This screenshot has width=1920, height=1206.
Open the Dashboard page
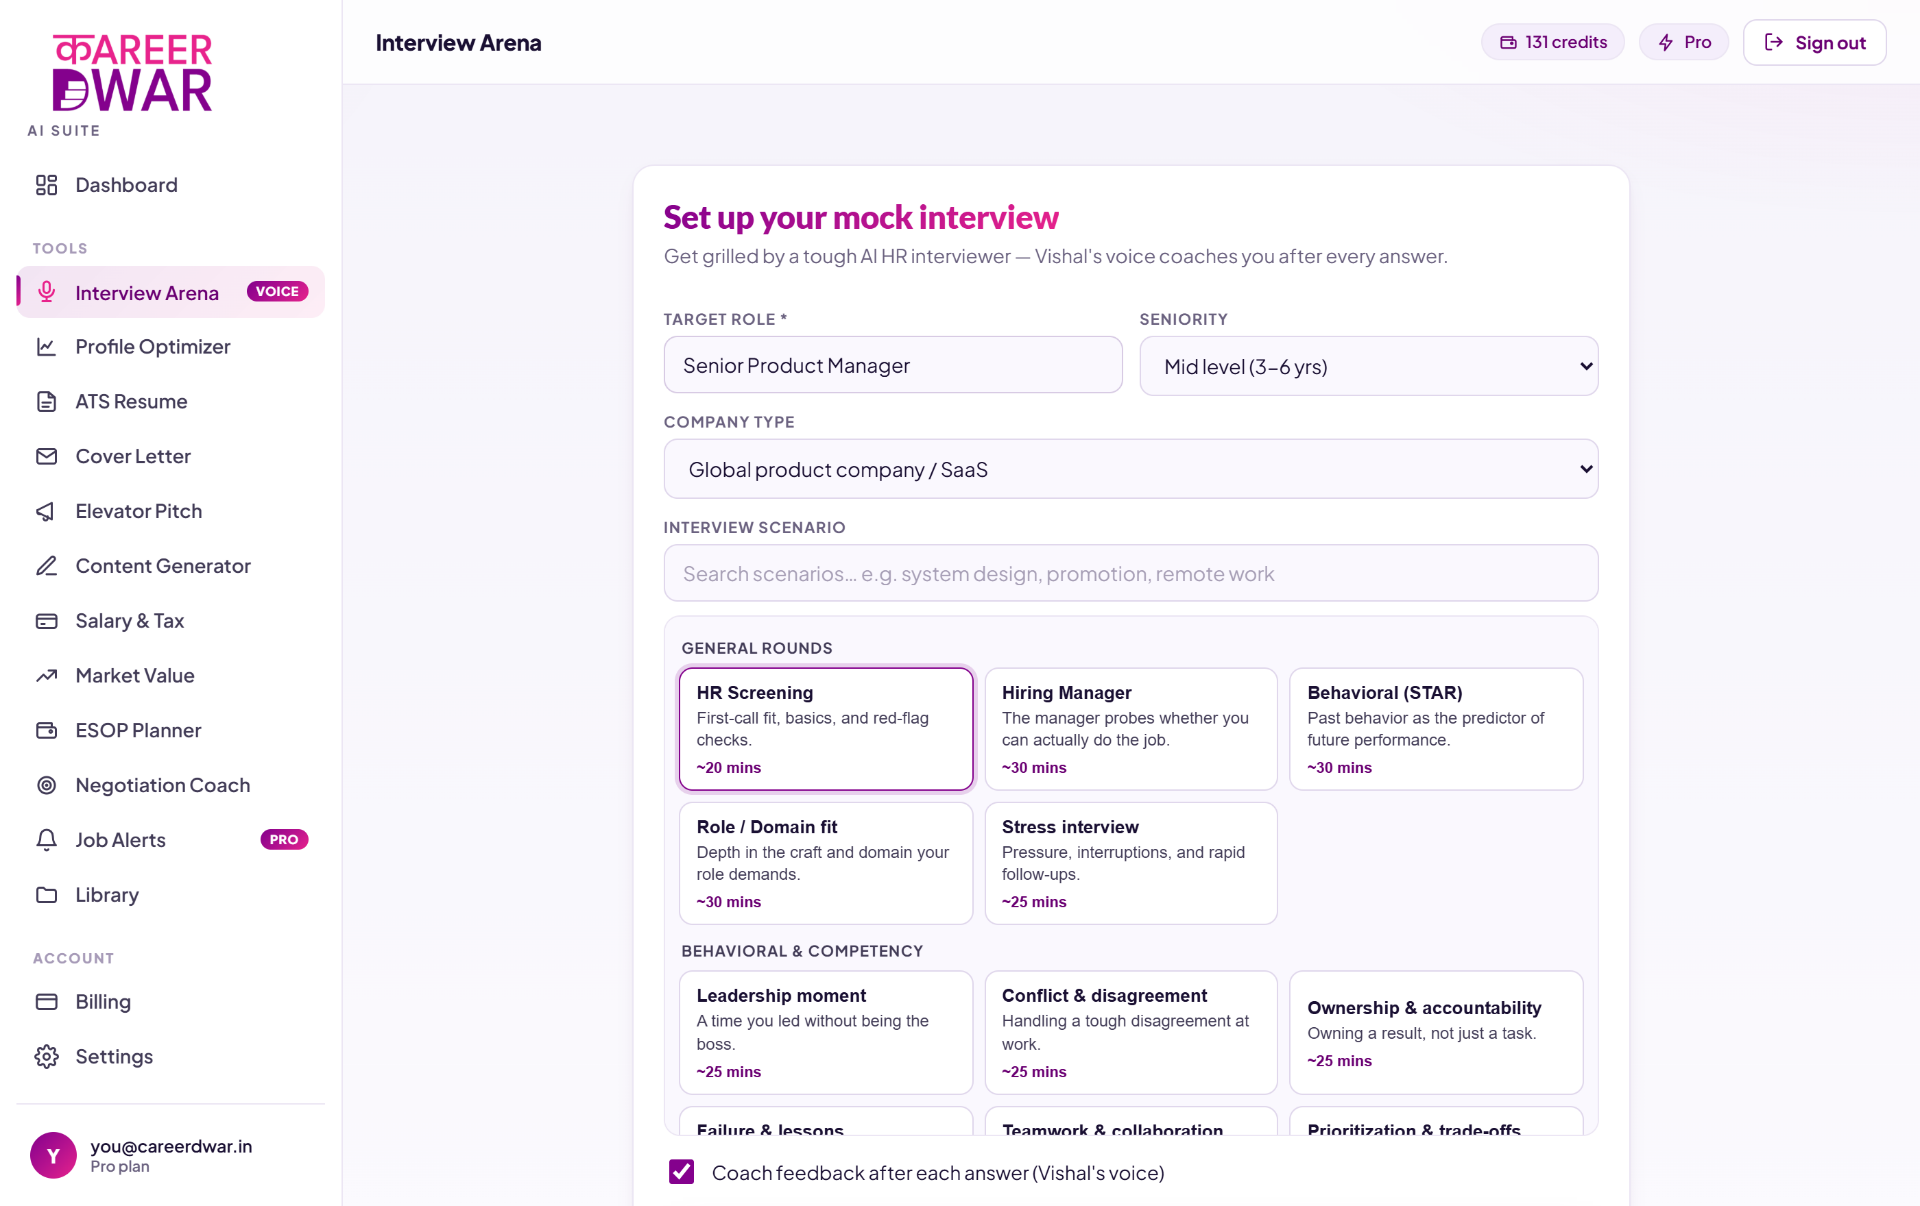point(170,185)
